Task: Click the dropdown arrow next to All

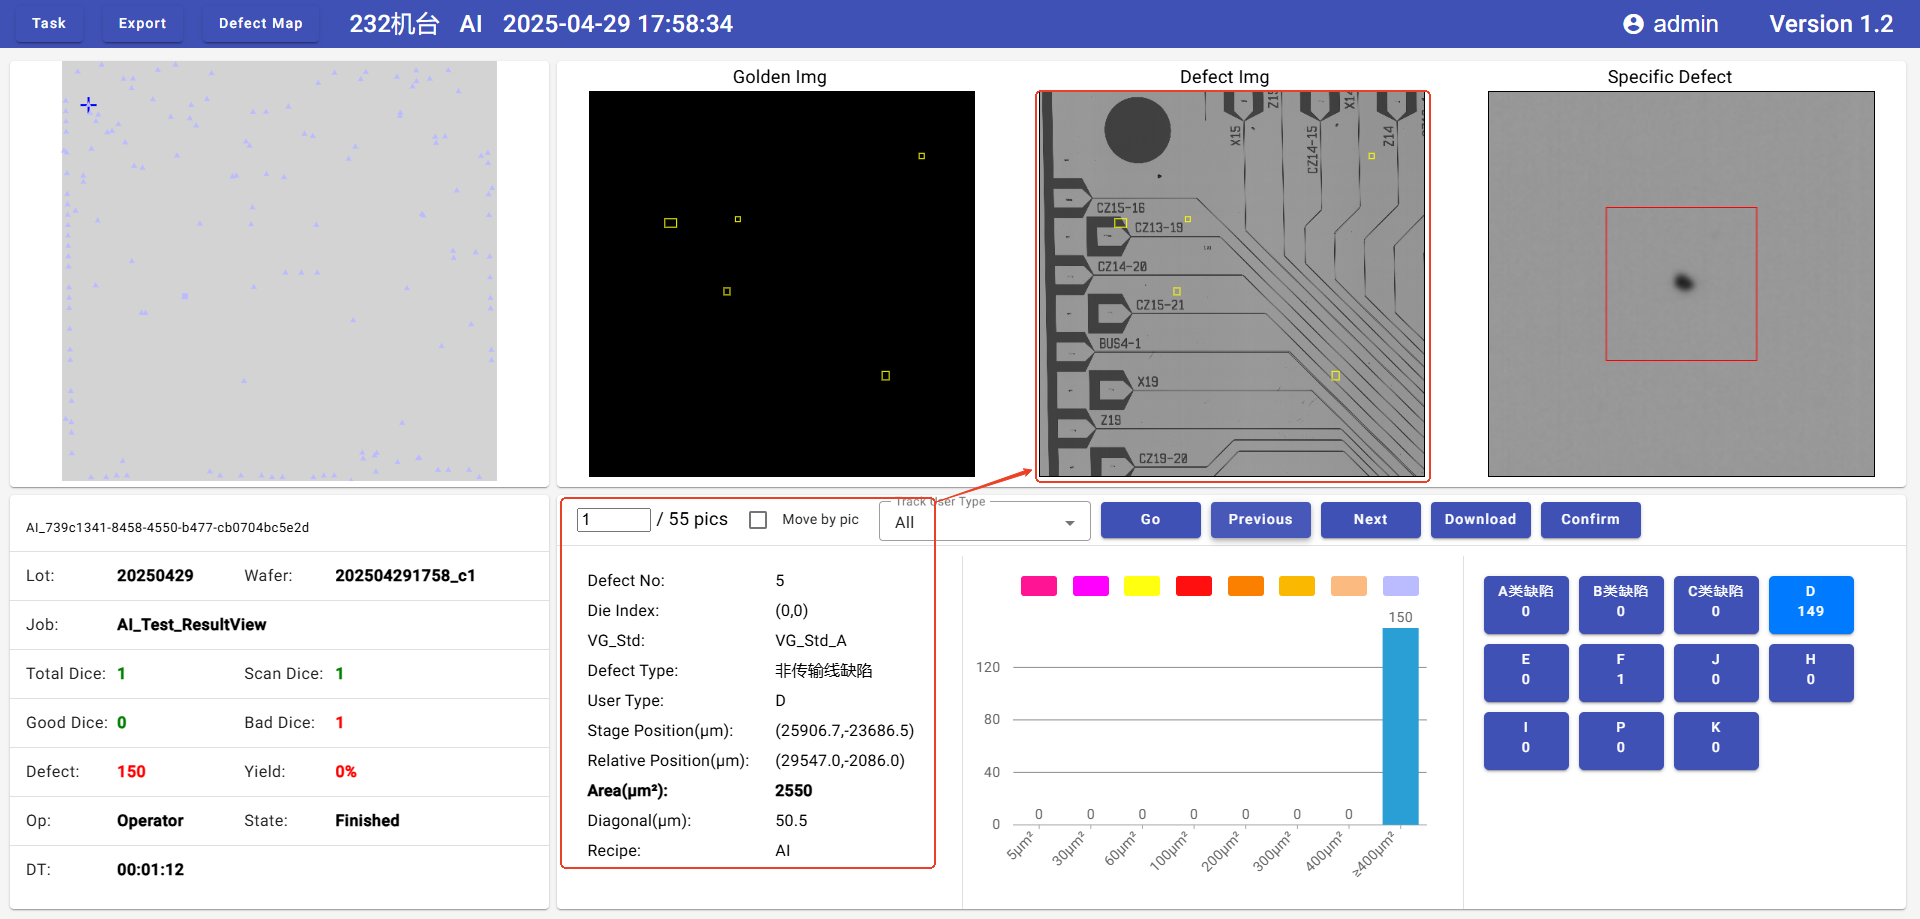Action: [1069, 523]
